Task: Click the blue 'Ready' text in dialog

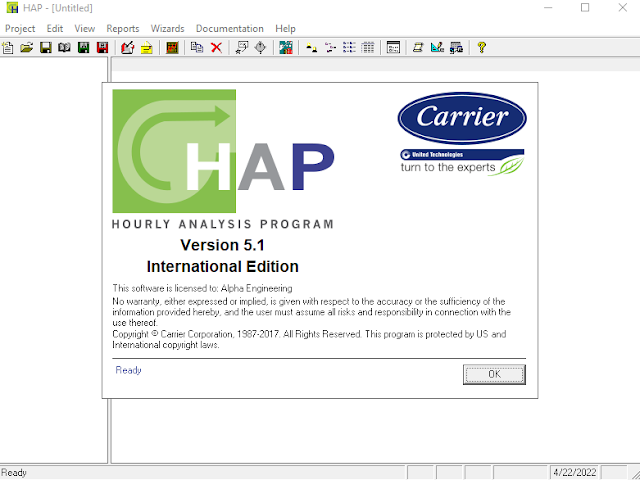Action: click(x=128, y=370)
